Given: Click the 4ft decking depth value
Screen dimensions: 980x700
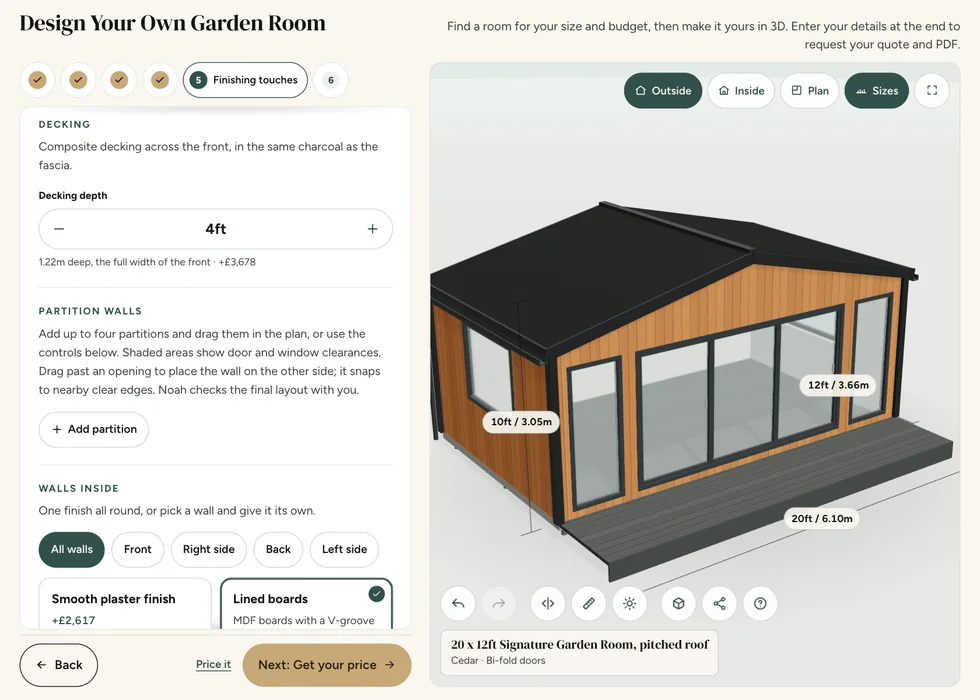Looking at the screenshot, I should (x=216, y=229).
